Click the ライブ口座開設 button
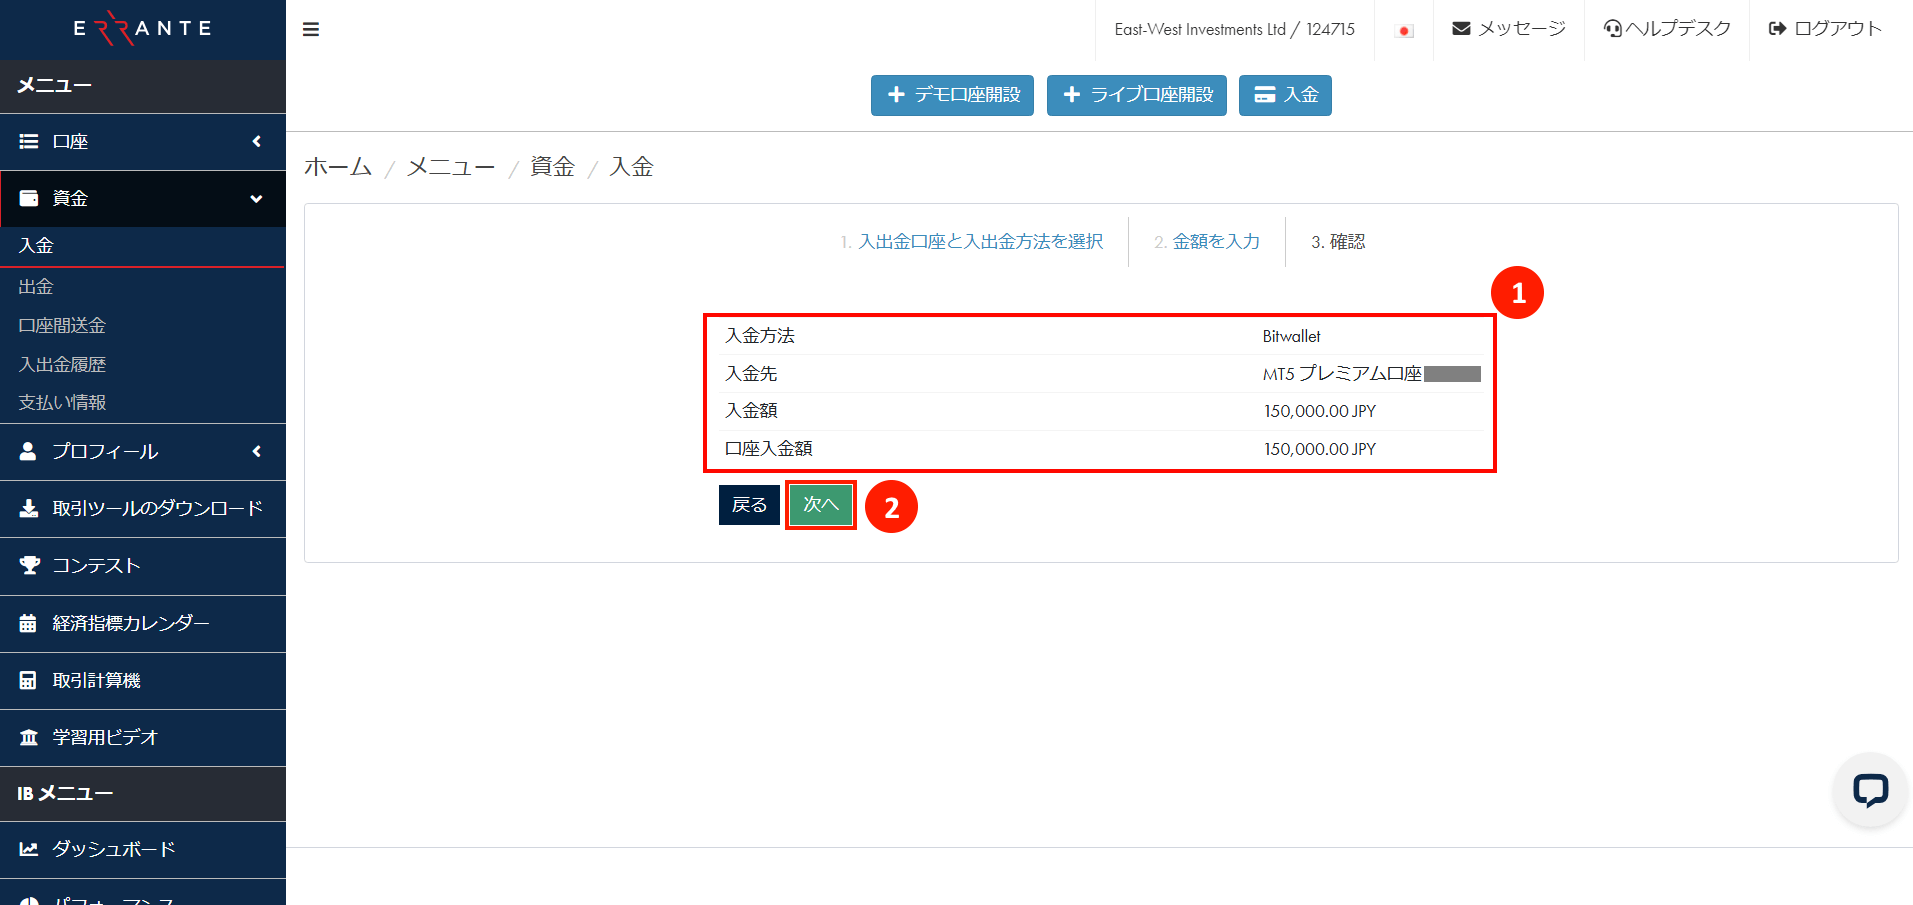 click(1136, 95)
